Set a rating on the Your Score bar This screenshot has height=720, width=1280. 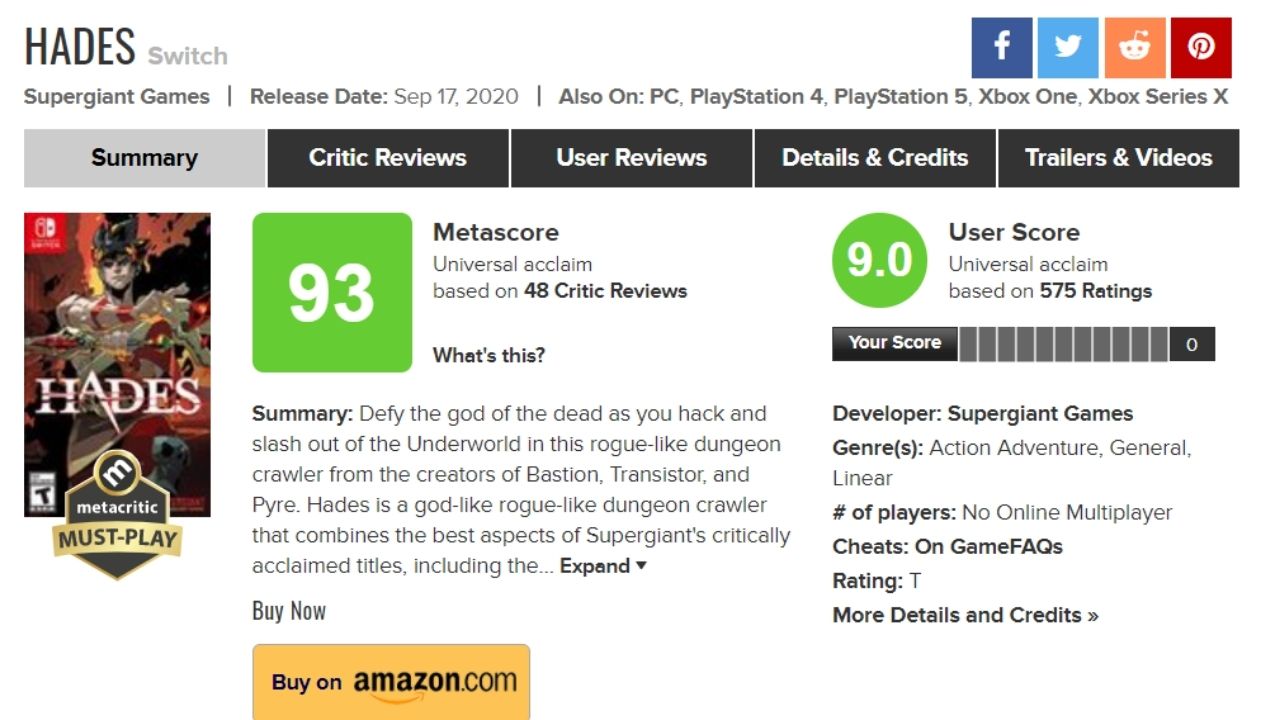click(1063, 344)
